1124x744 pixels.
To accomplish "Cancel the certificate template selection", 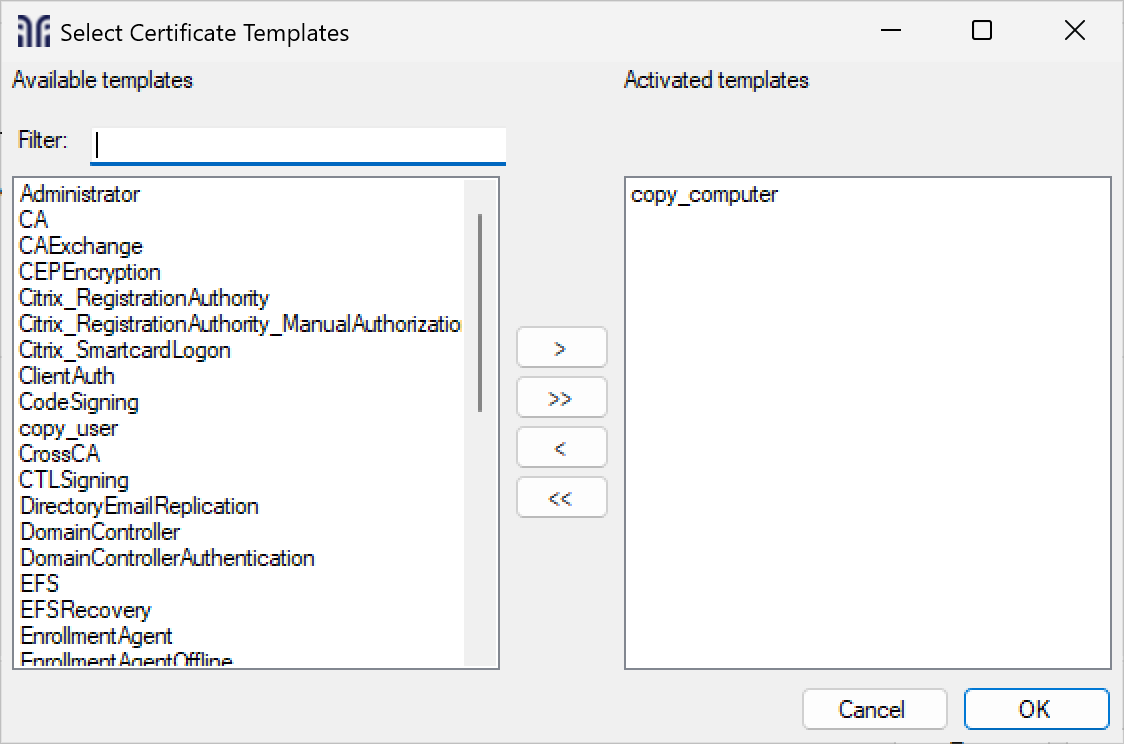I will (x=874, y=709).
